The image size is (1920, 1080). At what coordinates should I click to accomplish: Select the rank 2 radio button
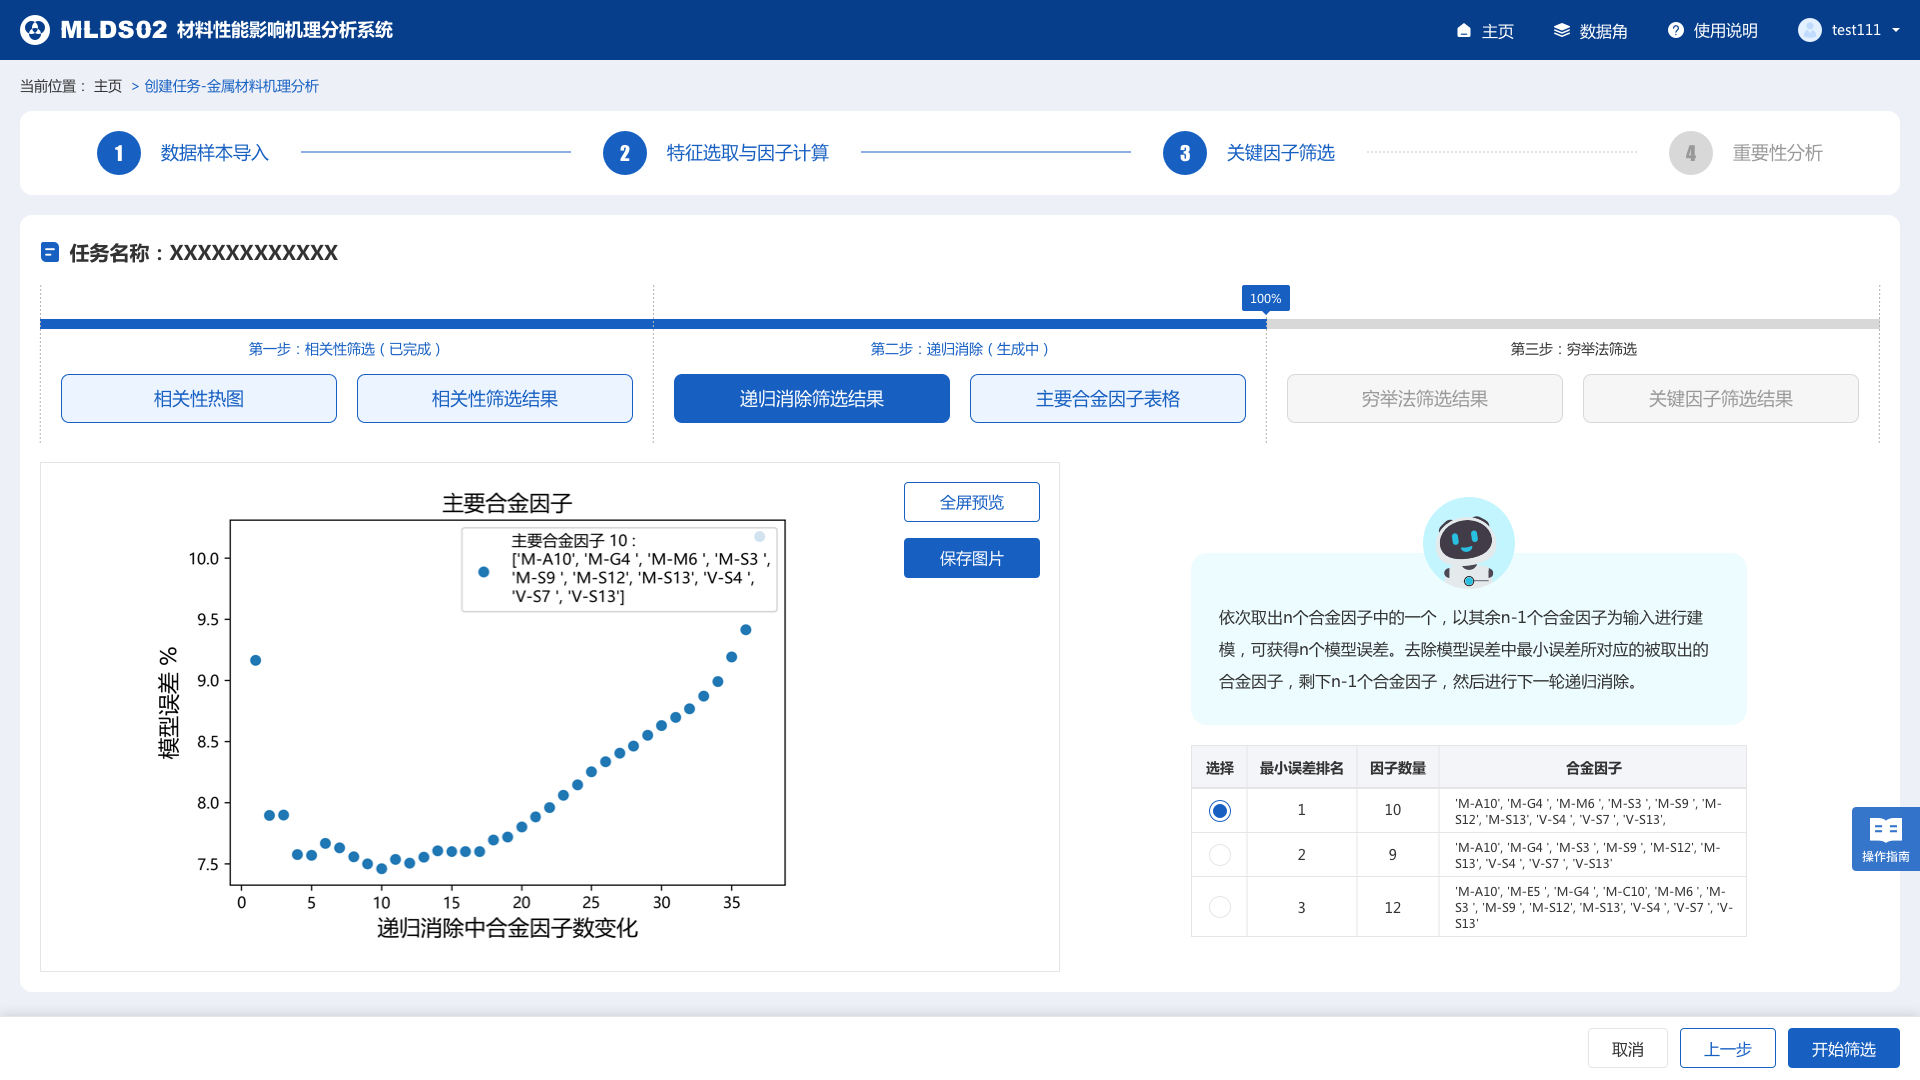pyautogui.click(x=1219, y=855)
